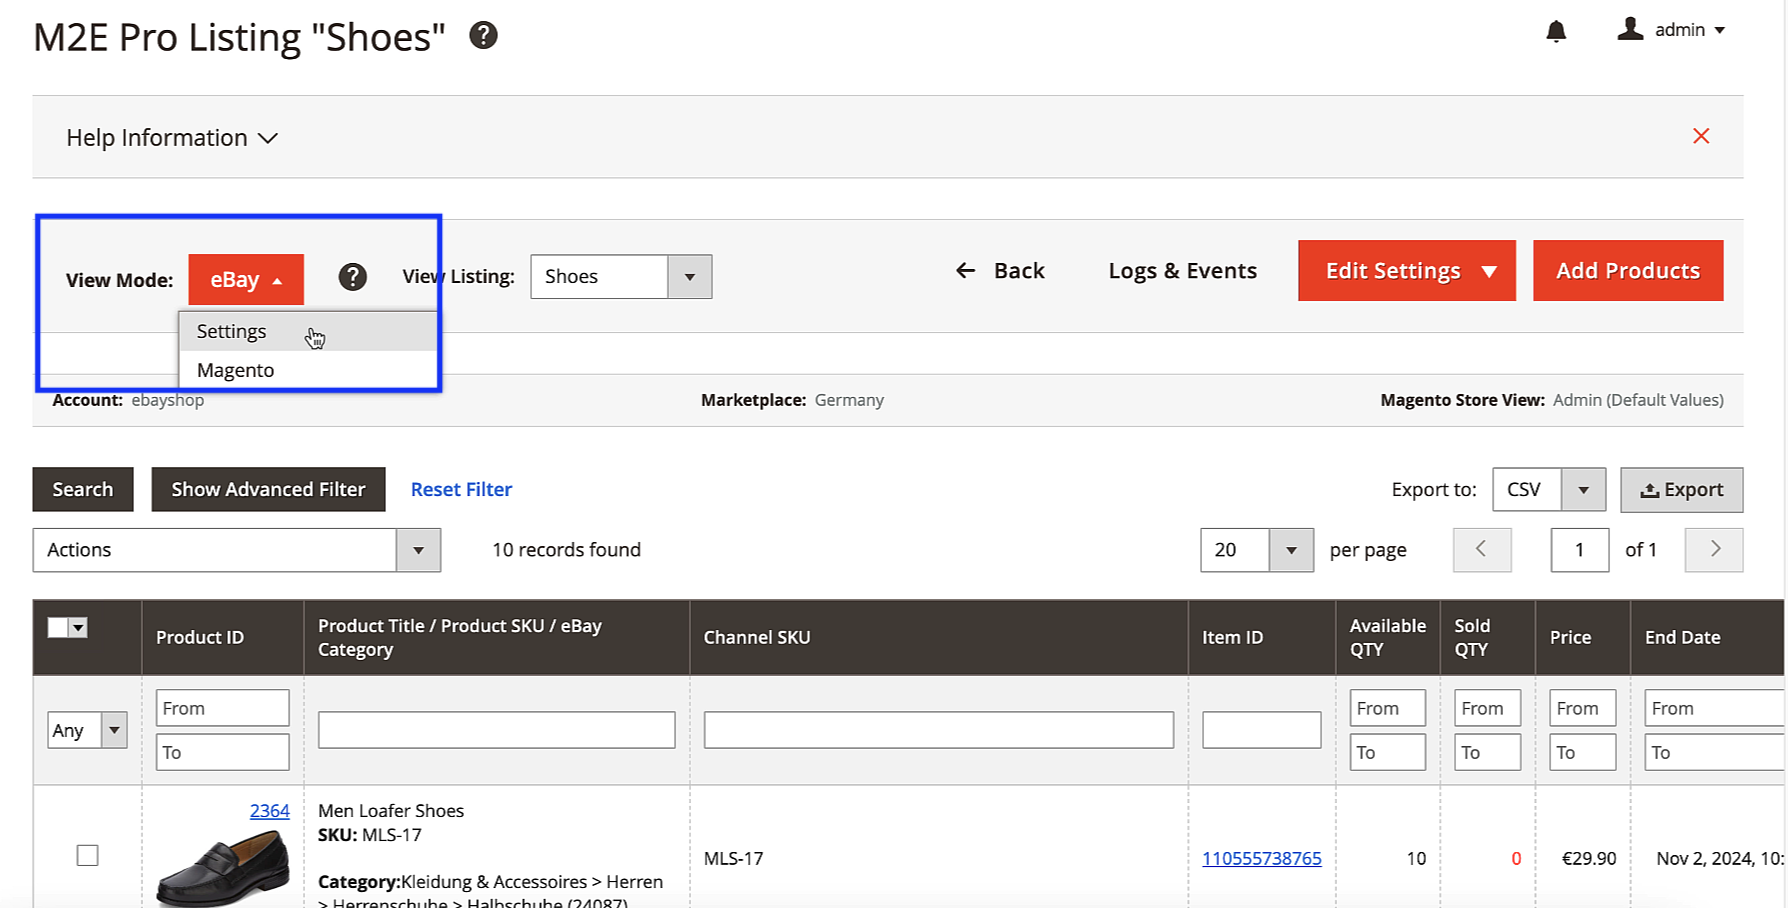The image size is (1788, 908).
Task: Click the loafer shoe thumbnail
Action: (x=223, y=869)
